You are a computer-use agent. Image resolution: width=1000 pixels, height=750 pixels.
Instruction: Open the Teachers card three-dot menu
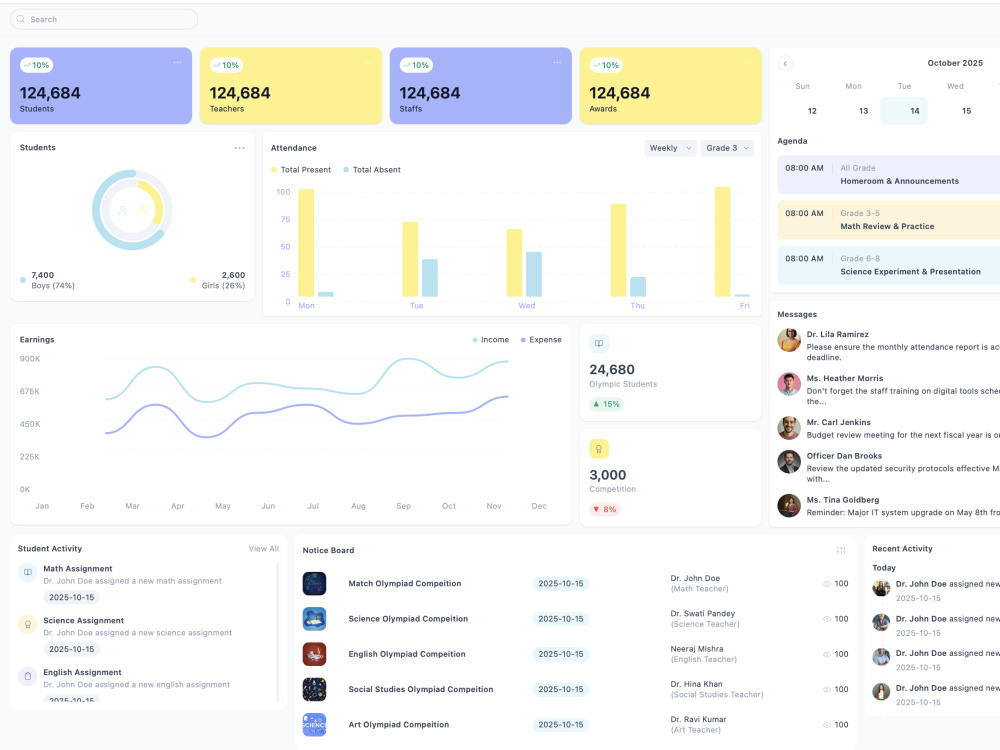tap(367, 62)
